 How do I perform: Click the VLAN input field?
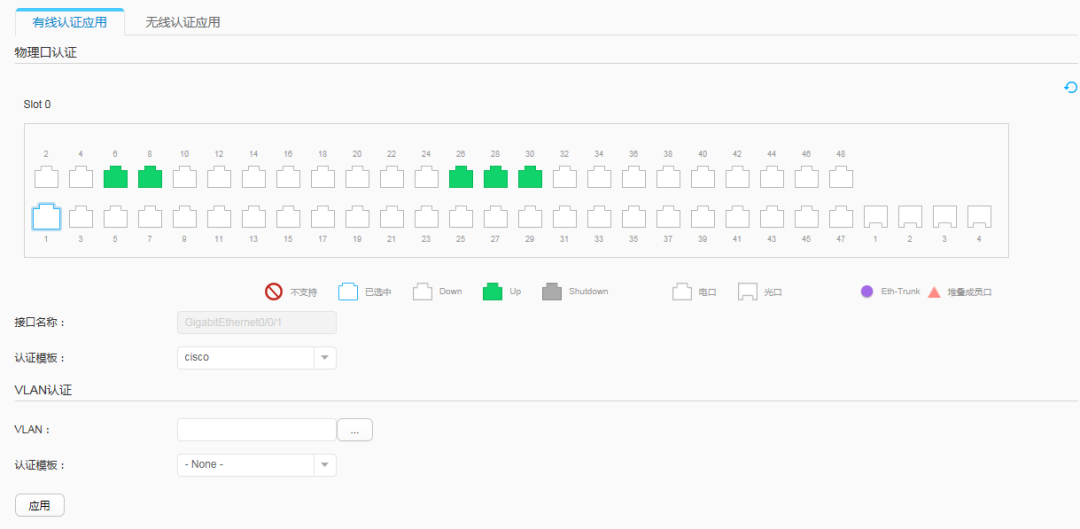point(257,429)
